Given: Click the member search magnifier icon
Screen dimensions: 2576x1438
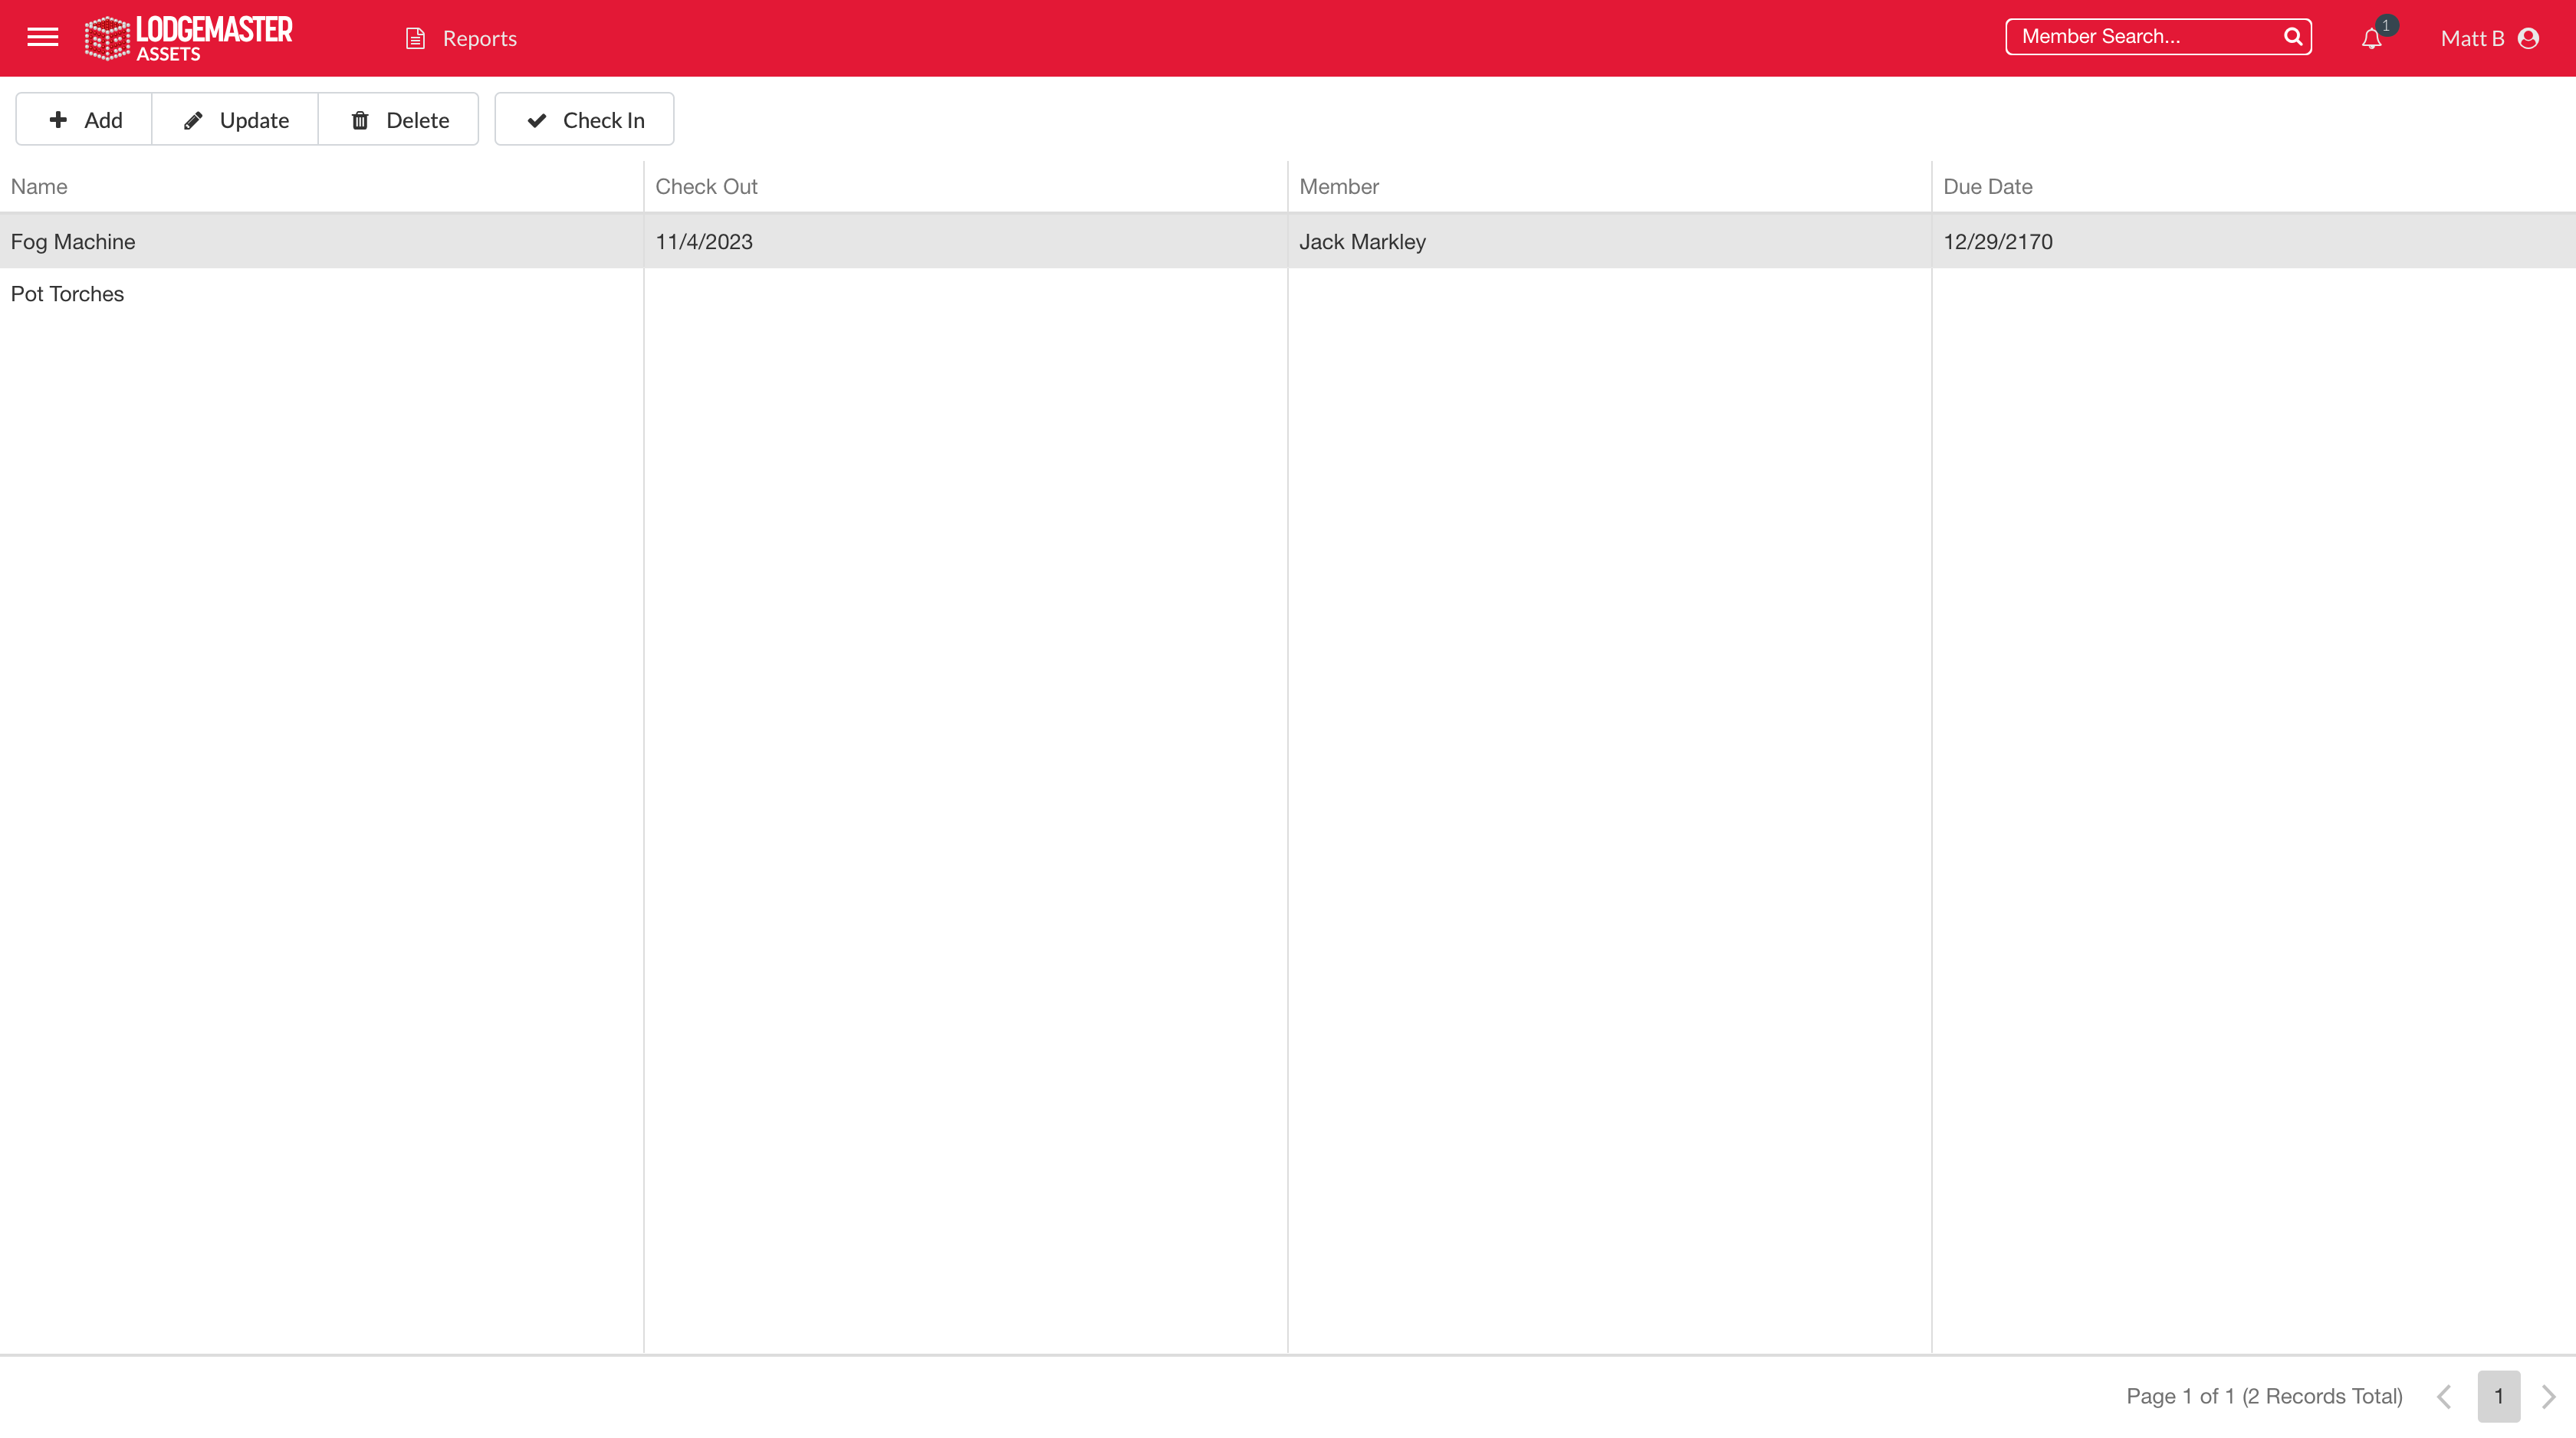Looking at the screenshot, I should tap(2293, 37).
